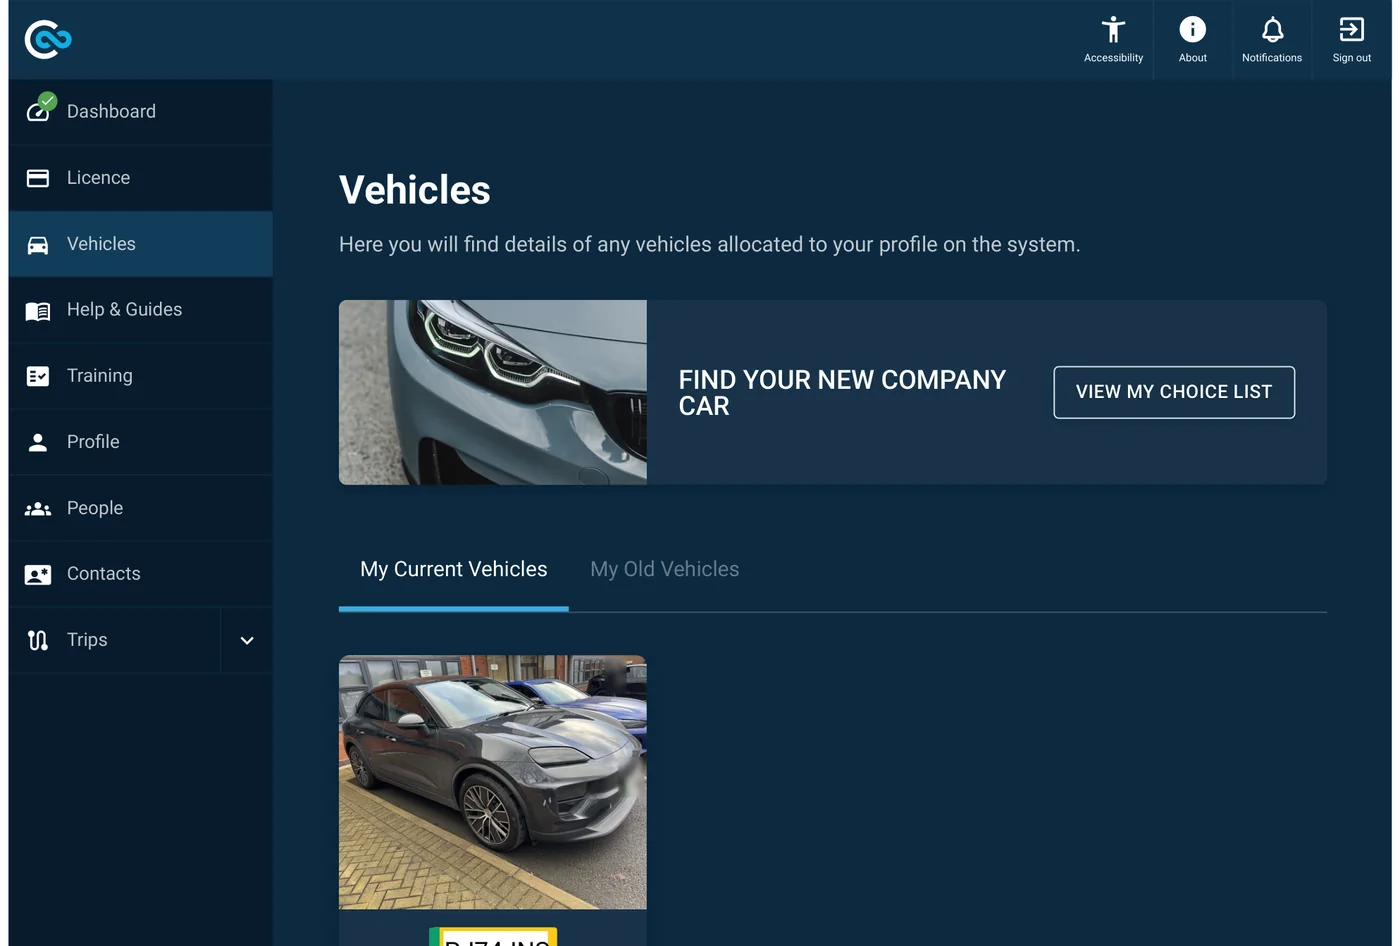Screen dimensions: 1400x946
Task: Click the People group icon
Action: pos(38,509)
